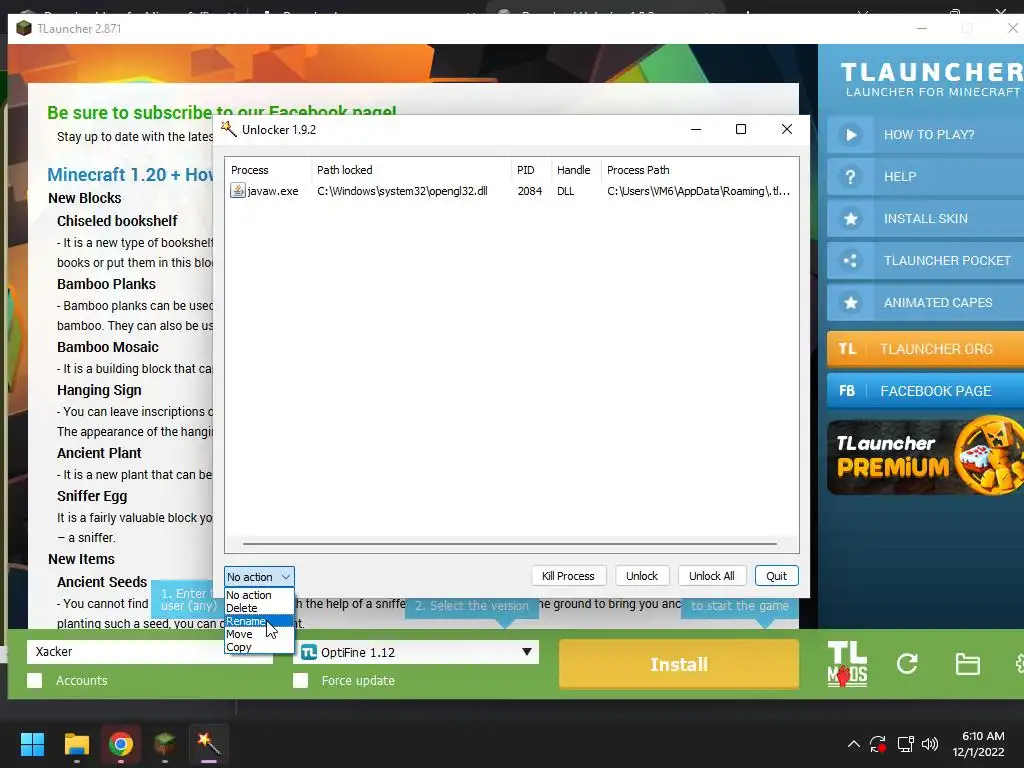Click the play icon beside HOW TO PLAY?

click(x=850, y=135)
